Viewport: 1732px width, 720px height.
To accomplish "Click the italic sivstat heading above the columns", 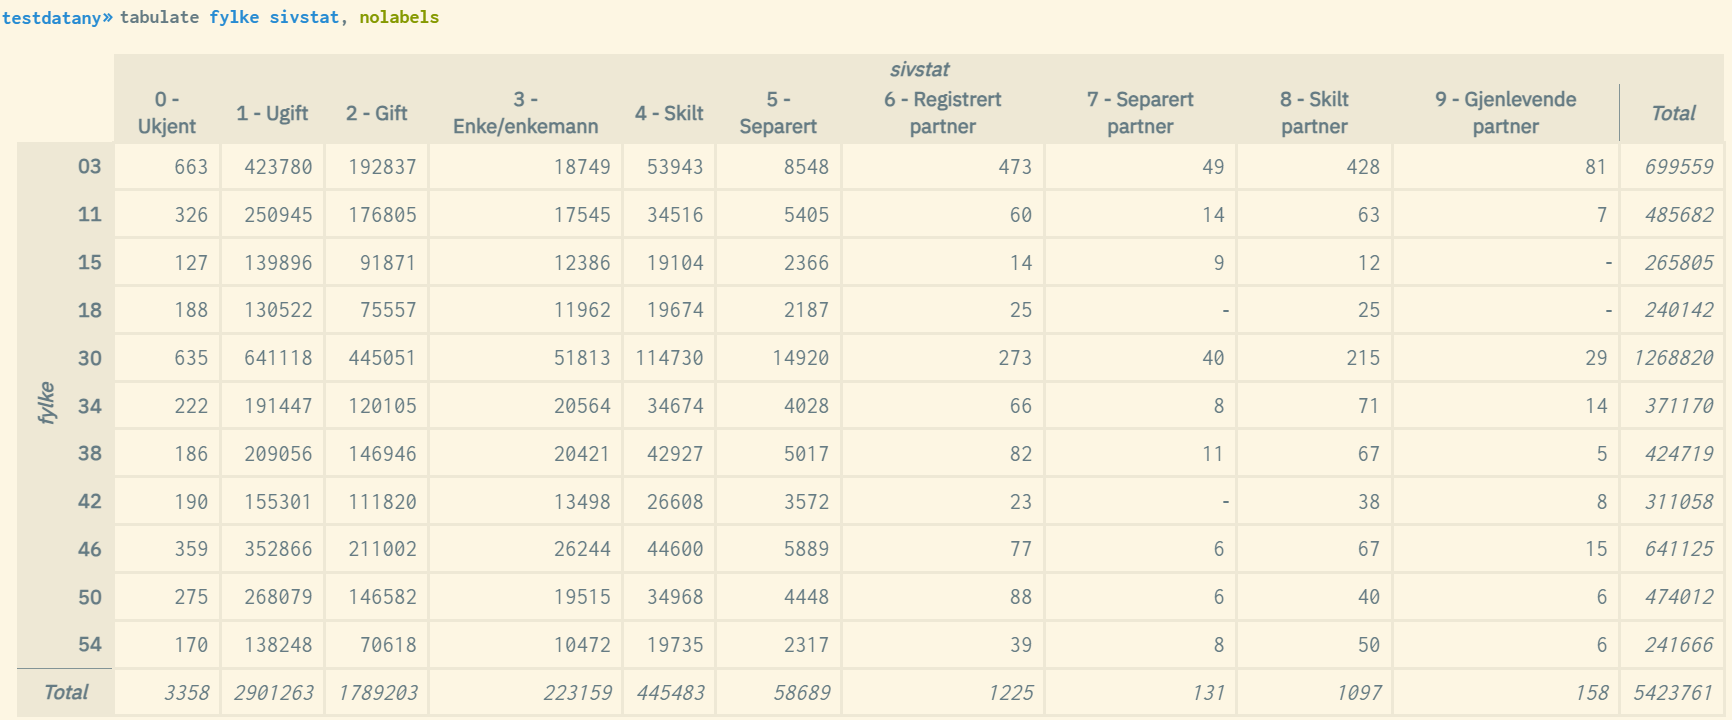I will [x=919, y=69].
